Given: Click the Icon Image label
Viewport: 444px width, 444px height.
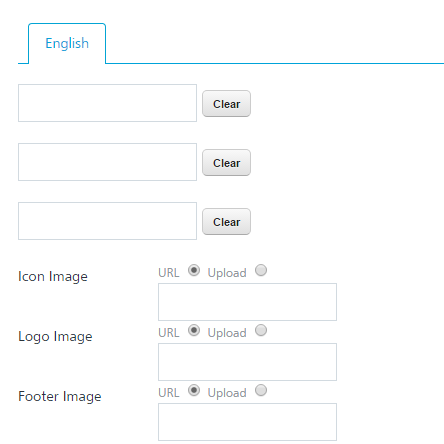Looking at the screenshot, I should coord(53,277).
